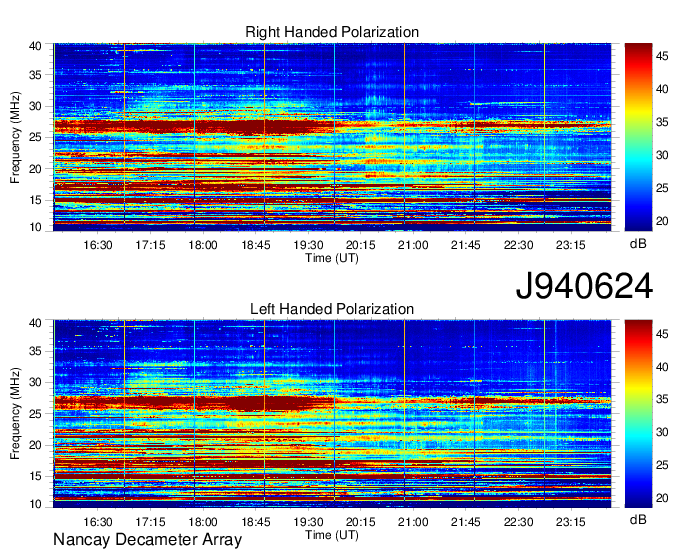This screenshot has width=680, height=552.
Task: Click the 'J940624' observation label
Action: pos(584,286)
